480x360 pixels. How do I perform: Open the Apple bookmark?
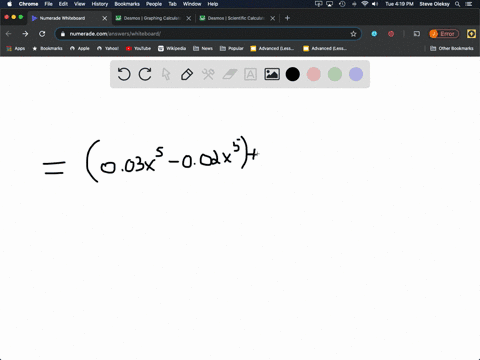pyautogui.click(x=80, y=48)
